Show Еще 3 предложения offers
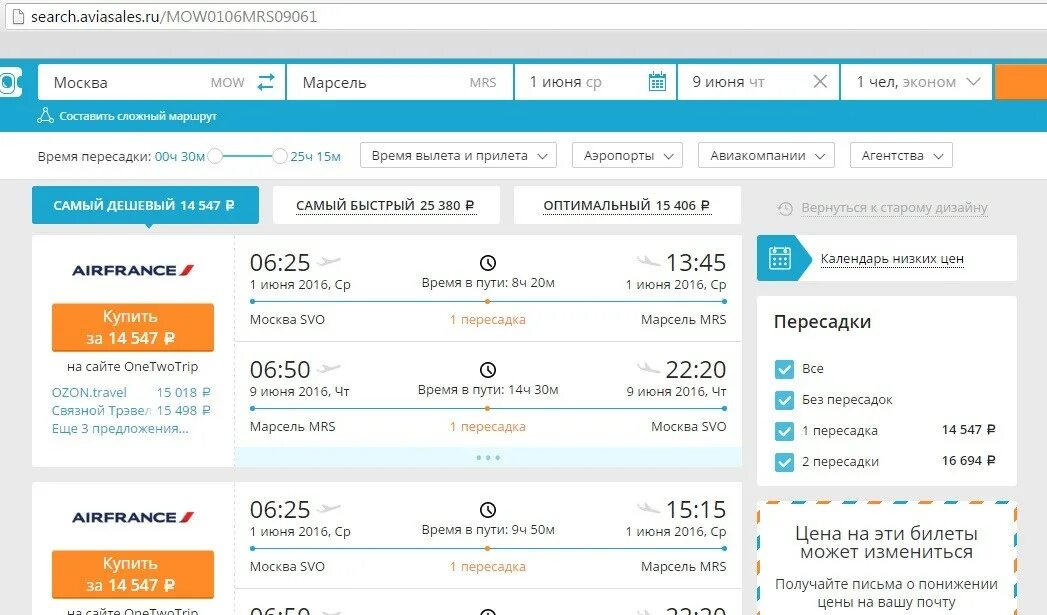This screenshot has height=615, width=1047. coord(120,429)
